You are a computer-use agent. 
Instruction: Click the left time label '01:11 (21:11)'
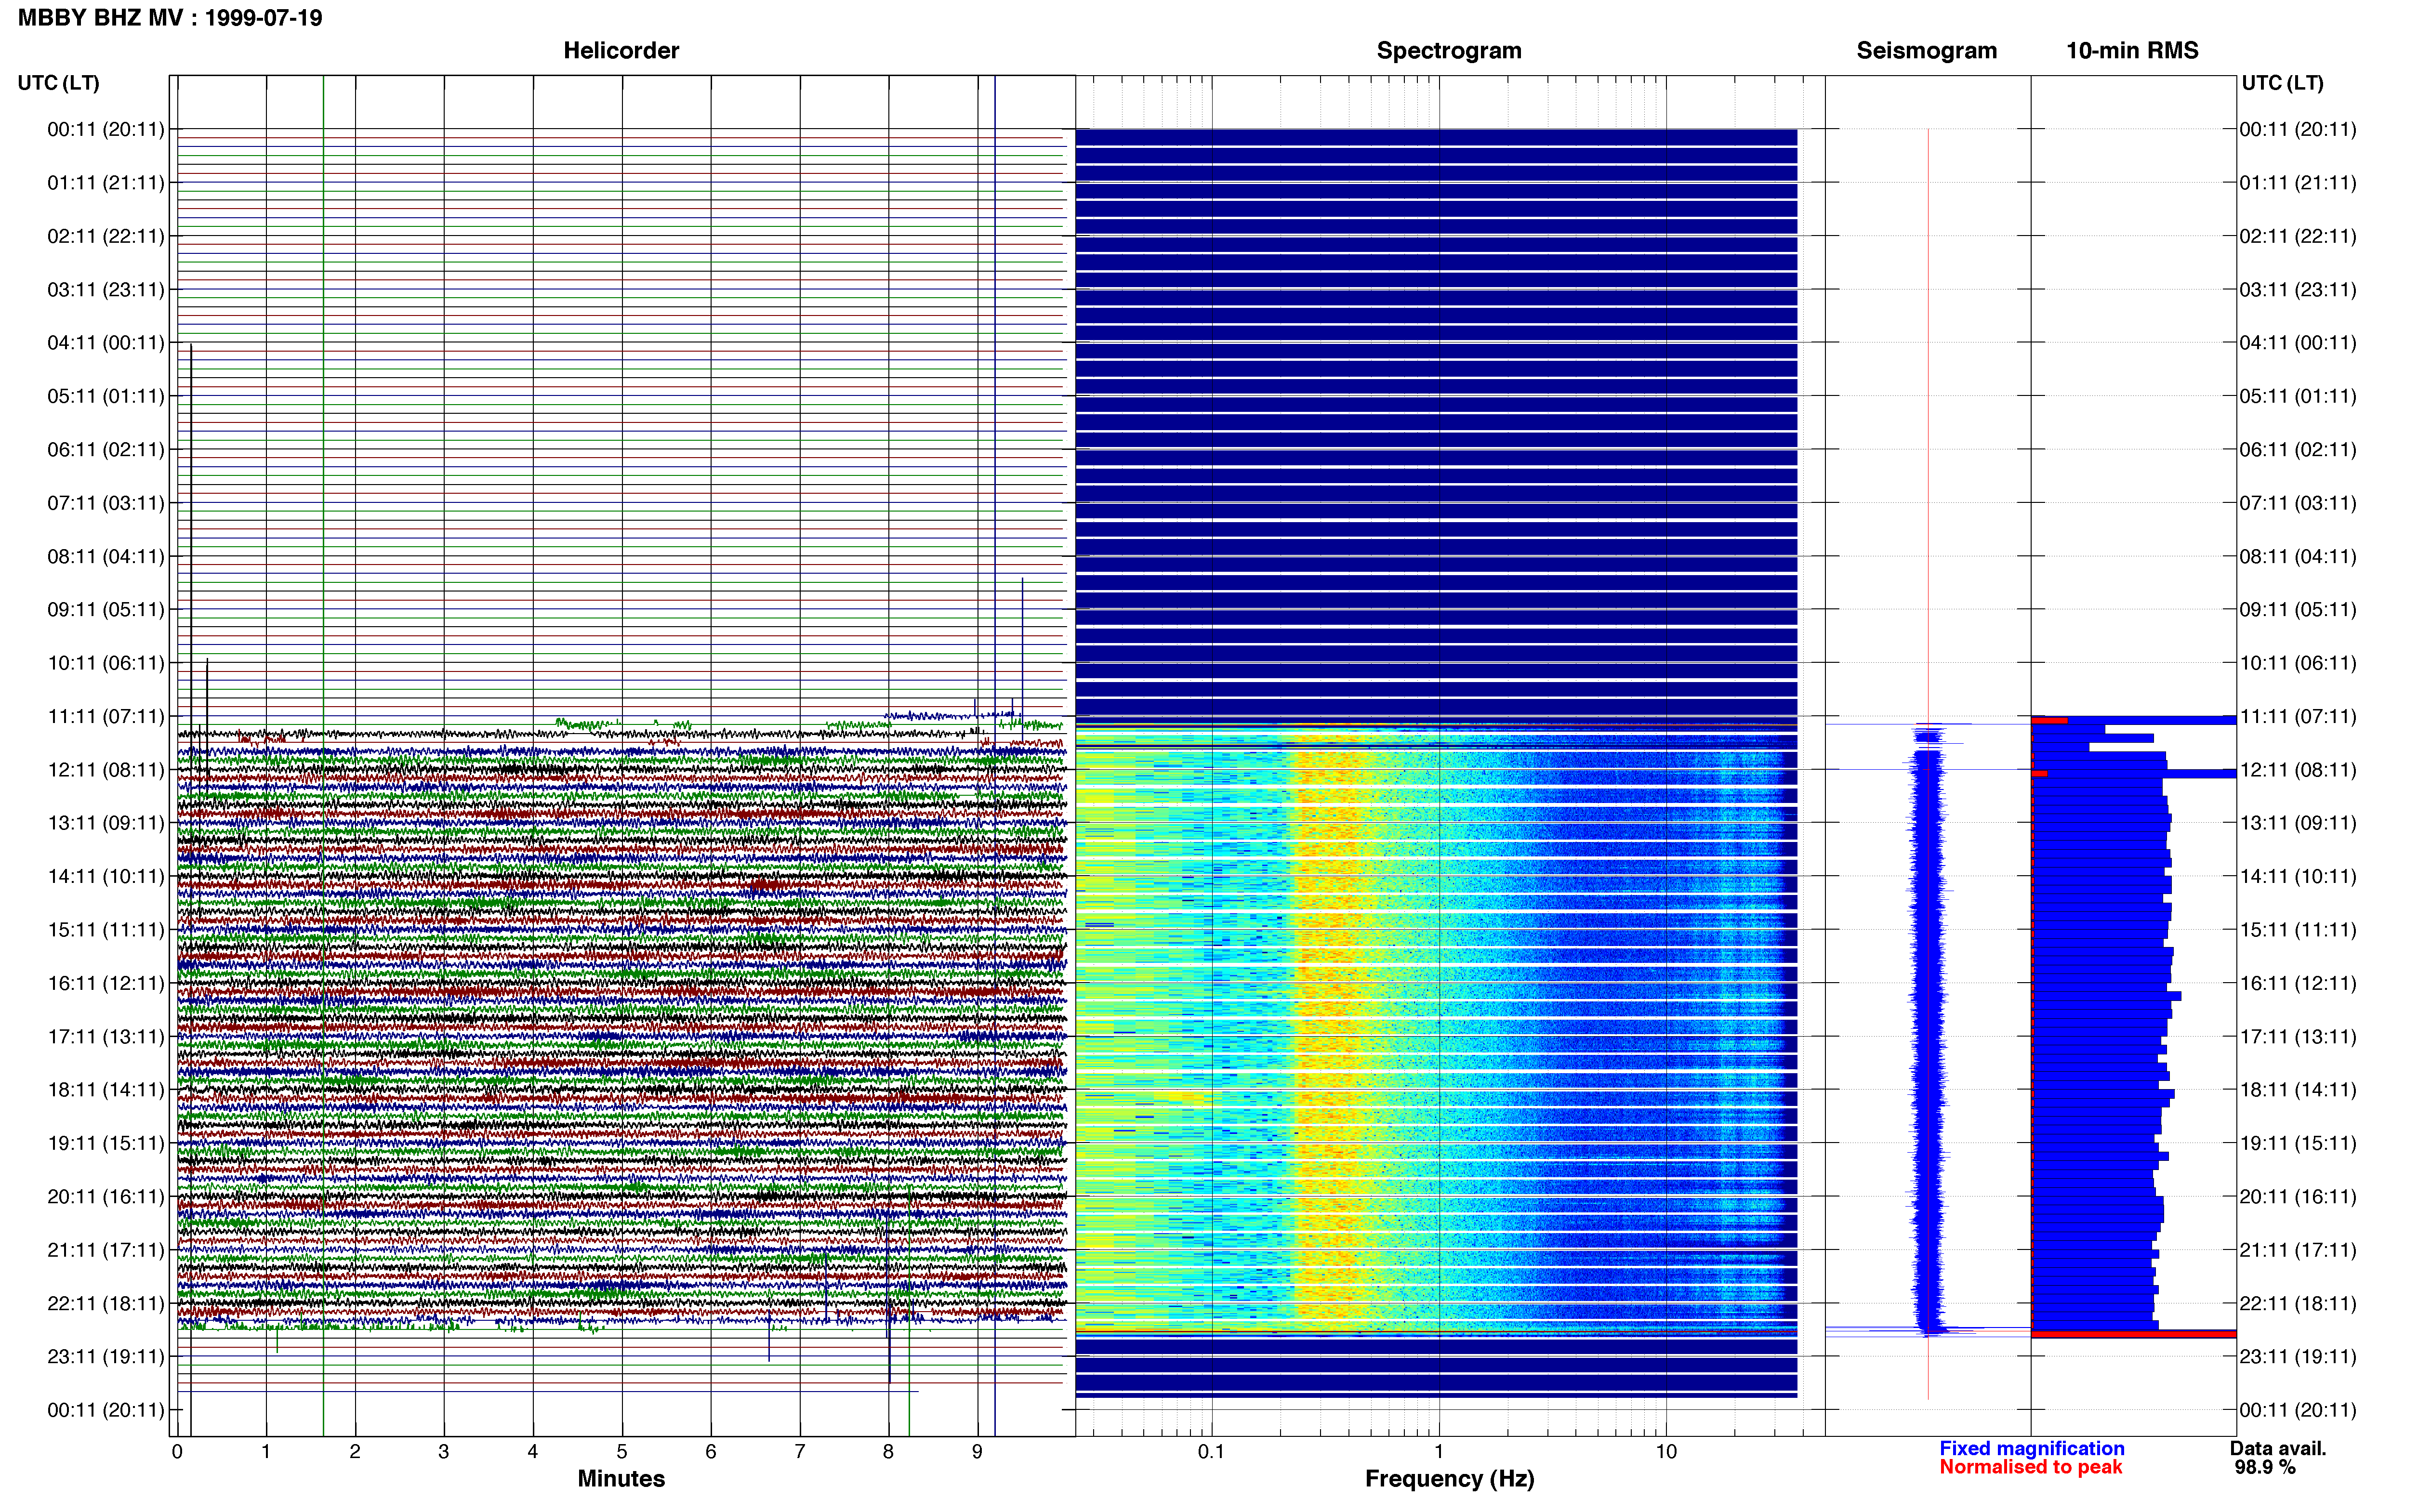coord(106,183)
